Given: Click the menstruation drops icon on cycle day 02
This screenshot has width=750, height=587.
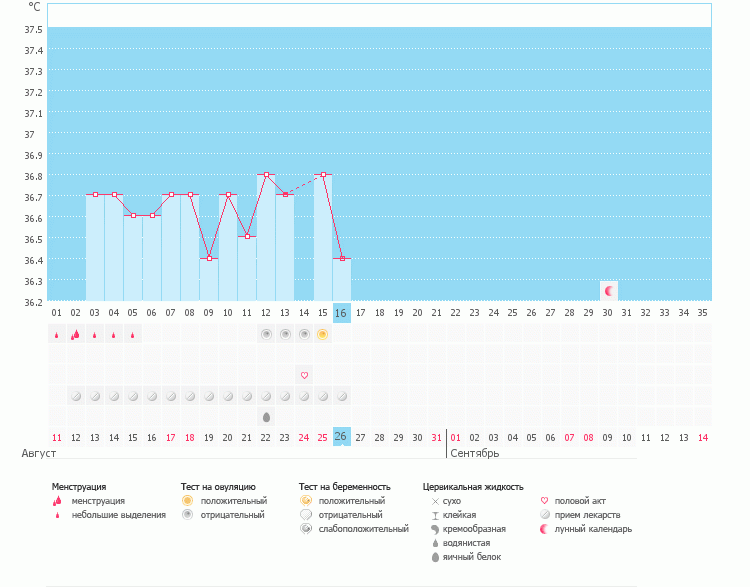Looking at the screenshot, I should 75,334.
